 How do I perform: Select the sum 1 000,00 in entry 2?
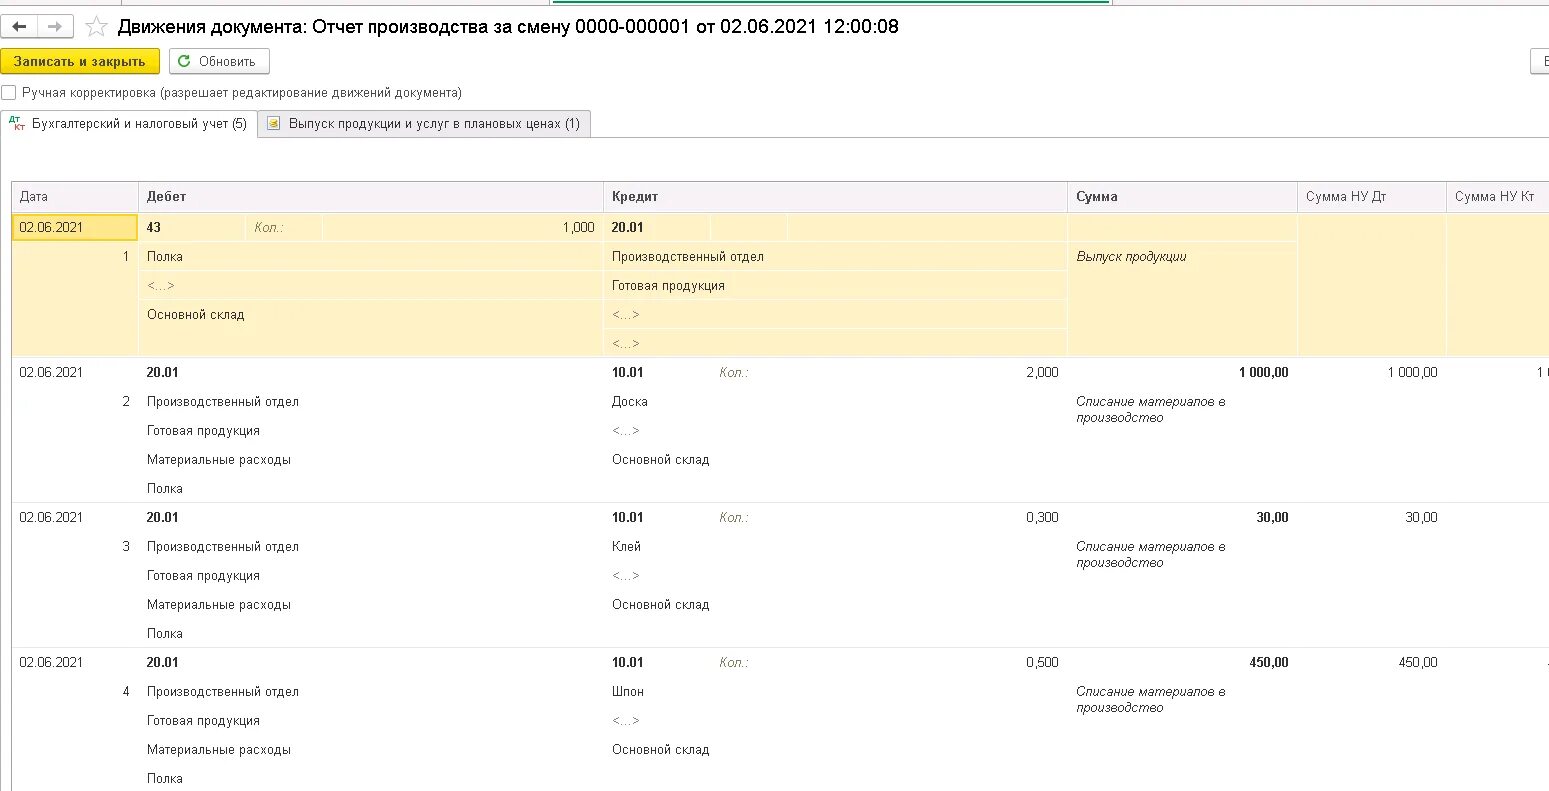1263,373
